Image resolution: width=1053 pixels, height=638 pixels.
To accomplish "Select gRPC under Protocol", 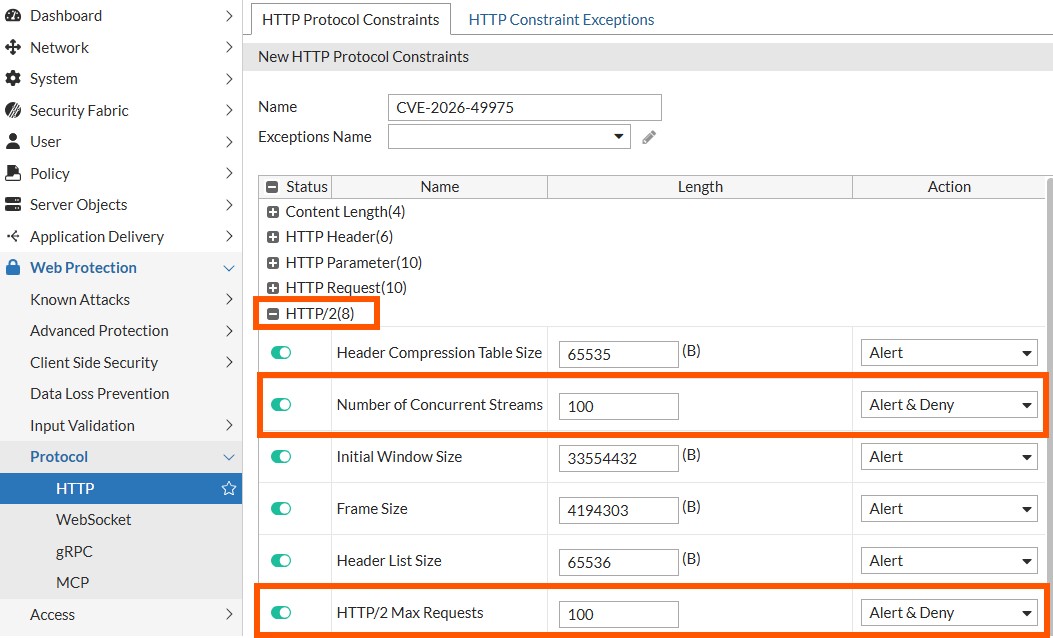I will [121, 551].
